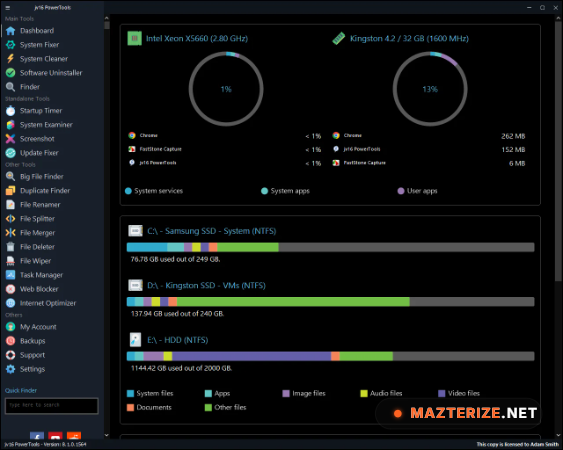Viewport: 563px width, 450px height.
Task: Launch the Software Uninstaller tool icon
Action: point(10,73)
